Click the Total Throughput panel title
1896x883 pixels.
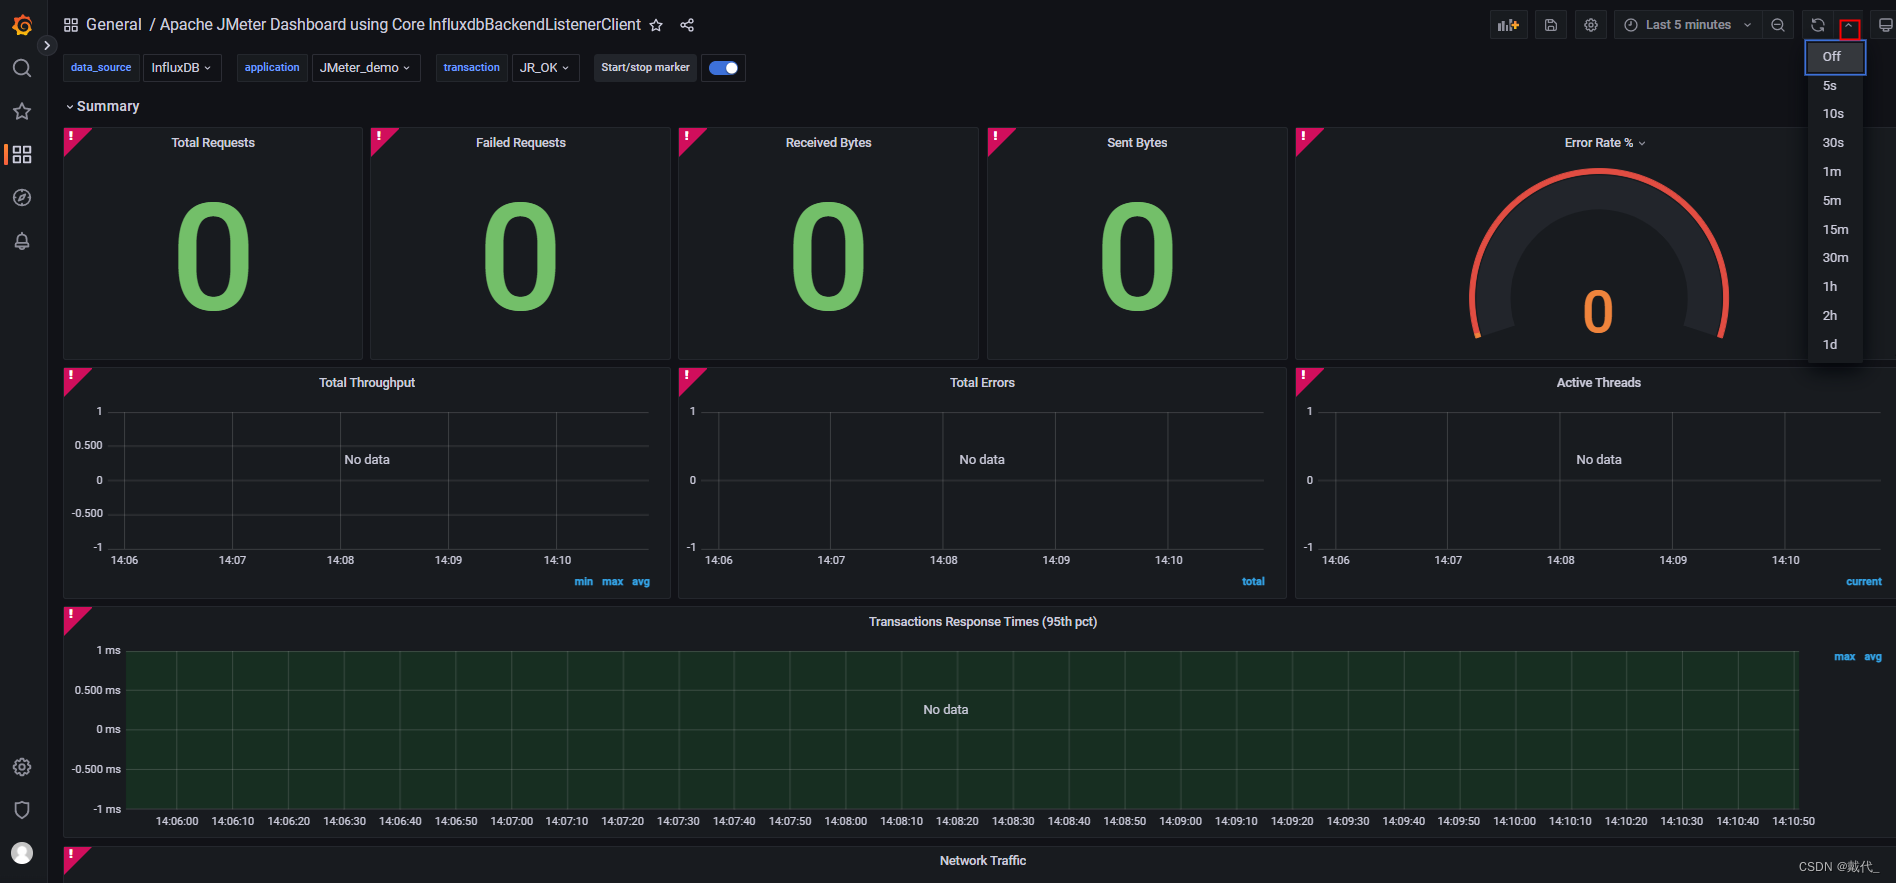[x=367, y=383]
